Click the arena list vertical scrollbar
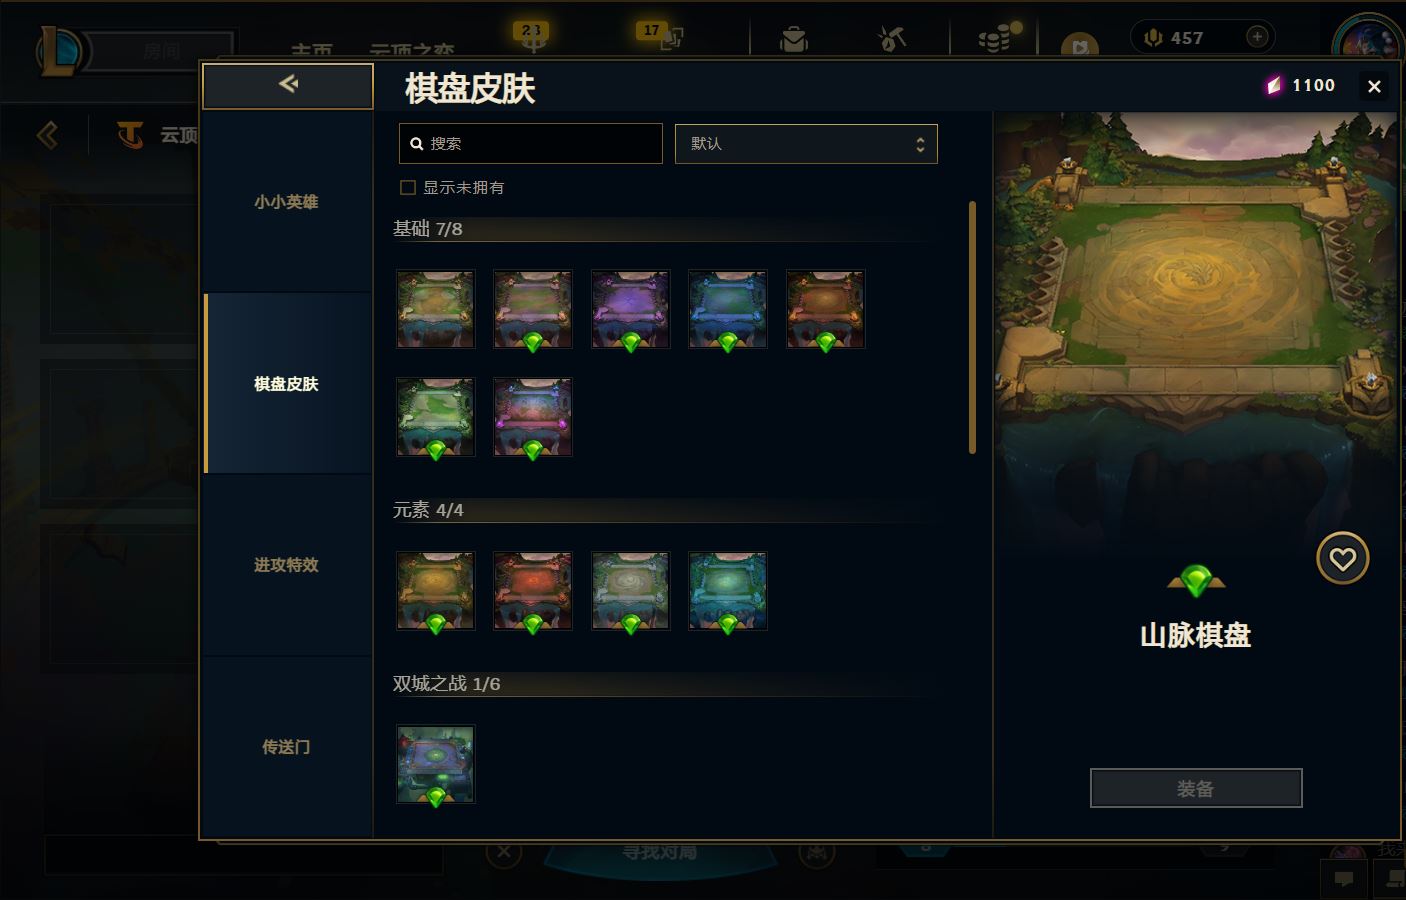Screen dimensions: 1406x900 [x=972, y=327]
